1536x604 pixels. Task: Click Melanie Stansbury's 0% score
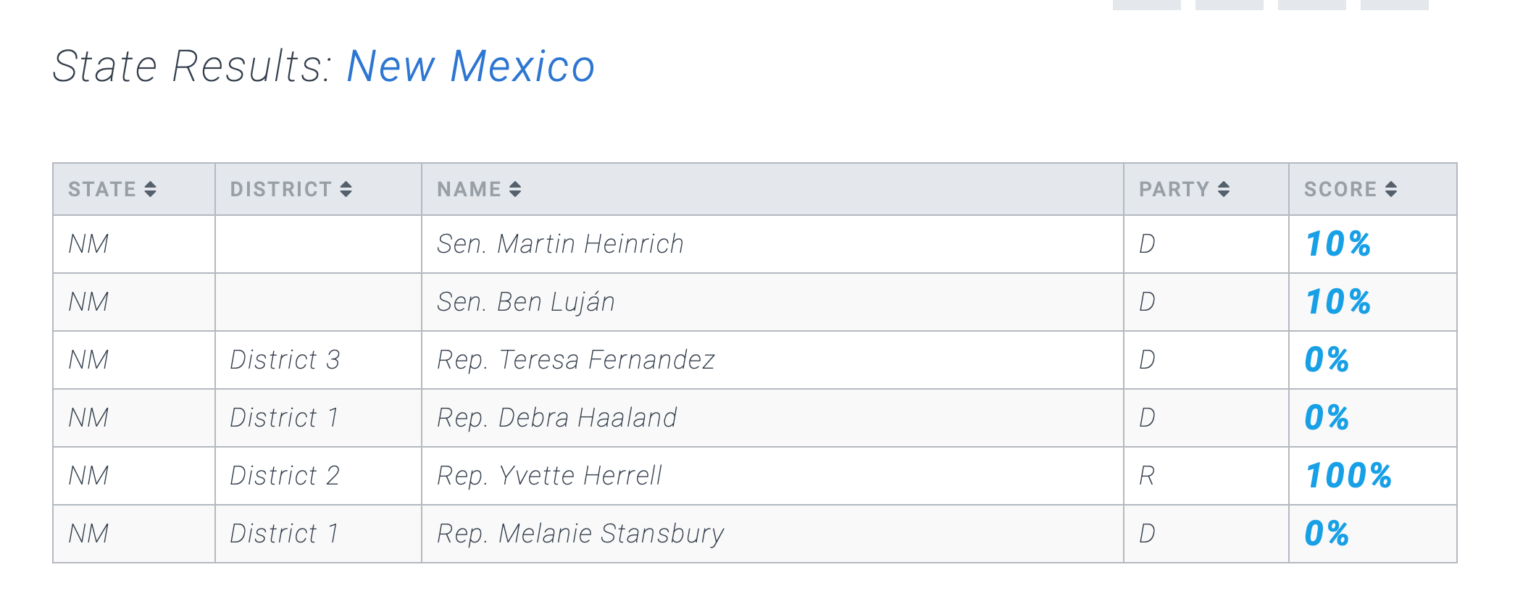click(x=1327, y=534)
